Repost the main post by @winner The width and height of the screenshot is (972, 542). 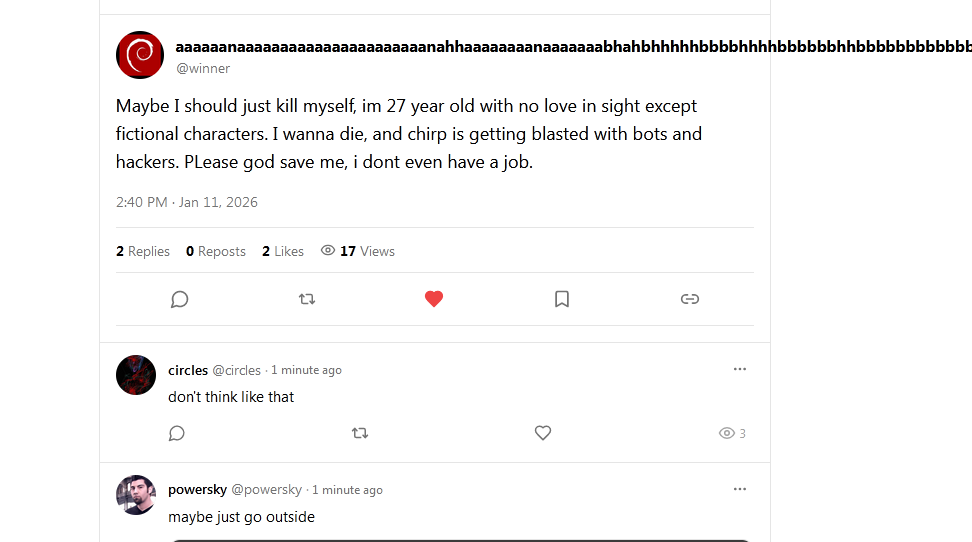[x=307, y=299]
